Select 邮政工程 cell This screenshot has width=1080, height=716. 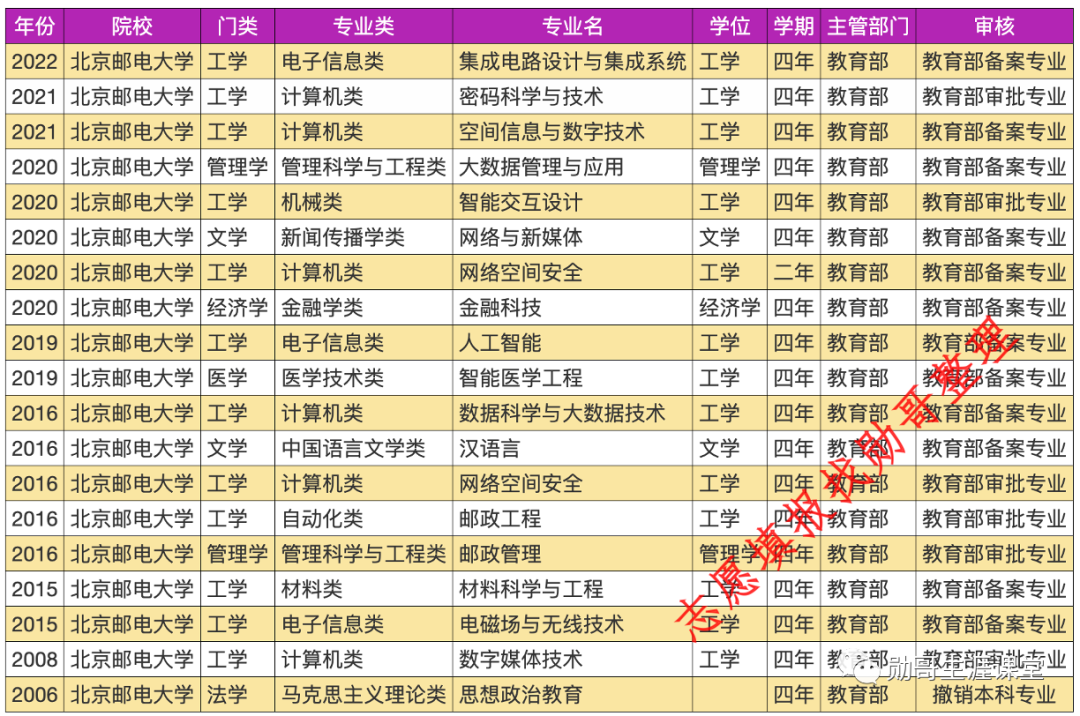coord(572,519)
